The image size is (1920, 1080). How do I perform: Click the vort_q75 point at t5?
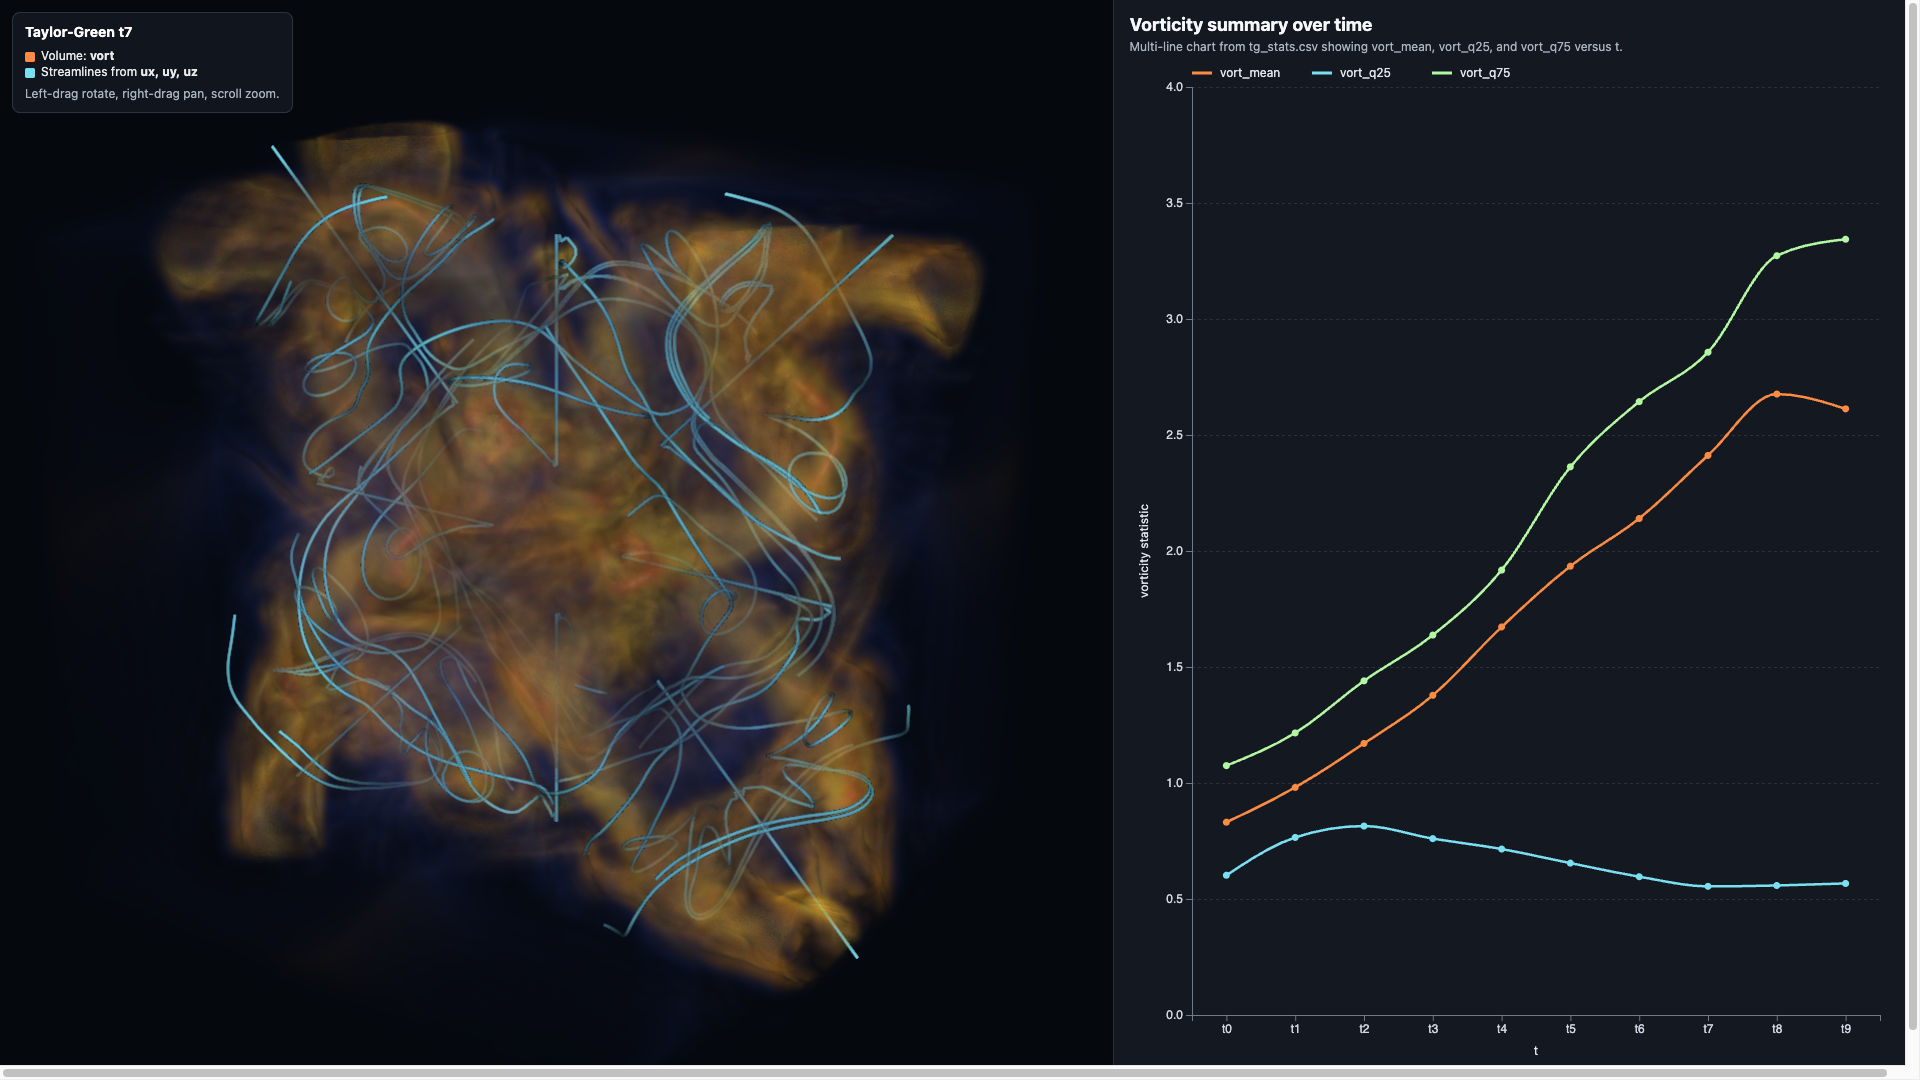click(1570, 467)
